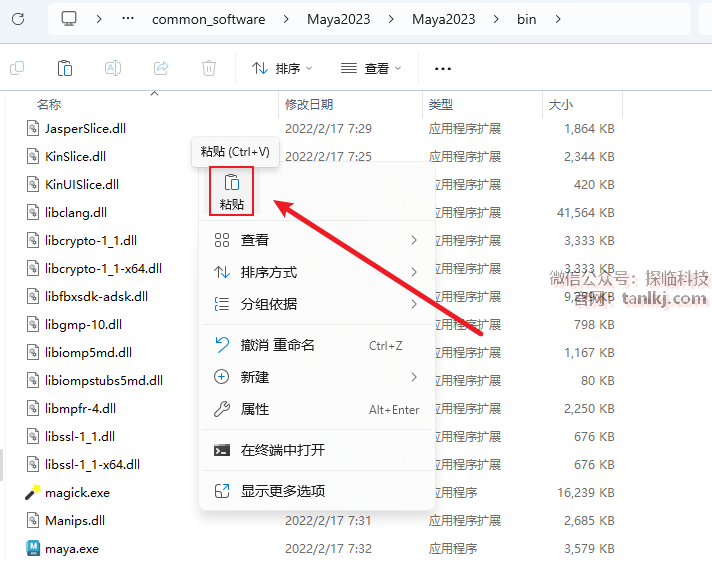Click the magick.exe wand icon
The image size is (712, 569).
[x=33, y=492]
